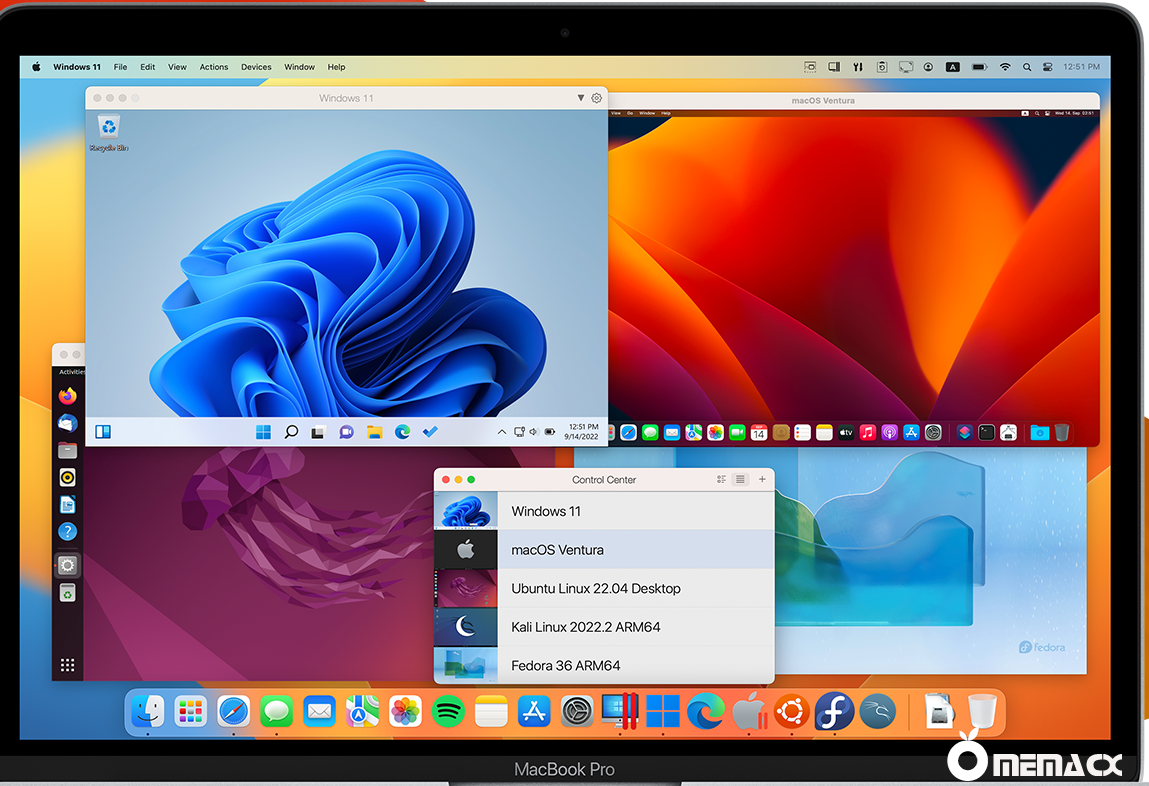Click the Windows Start button in taskbar
Screen dimensions: 1149x786
pyautogui.click(x=263, y=432)
